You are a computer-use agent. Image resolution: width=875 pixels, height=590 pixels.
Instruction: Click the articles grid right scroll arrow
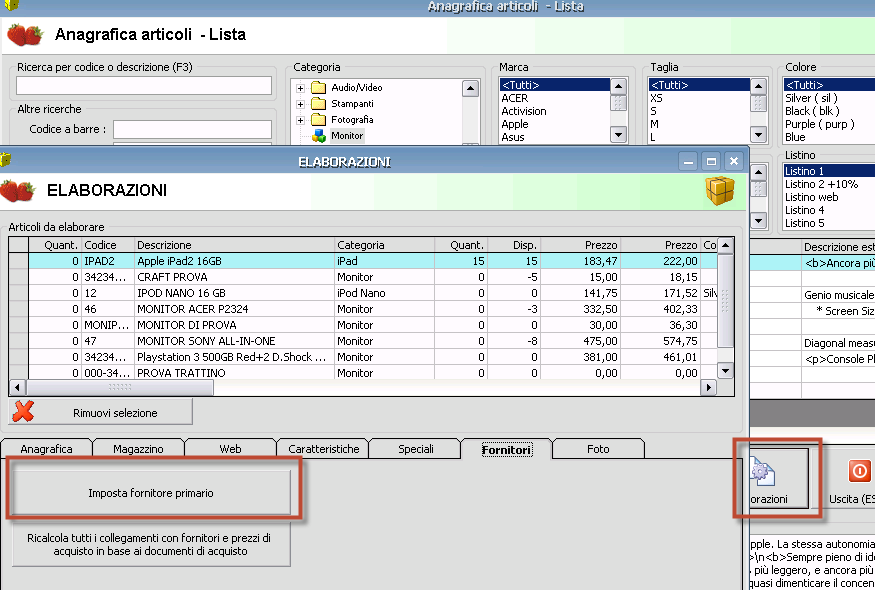[x=709, y=387]
